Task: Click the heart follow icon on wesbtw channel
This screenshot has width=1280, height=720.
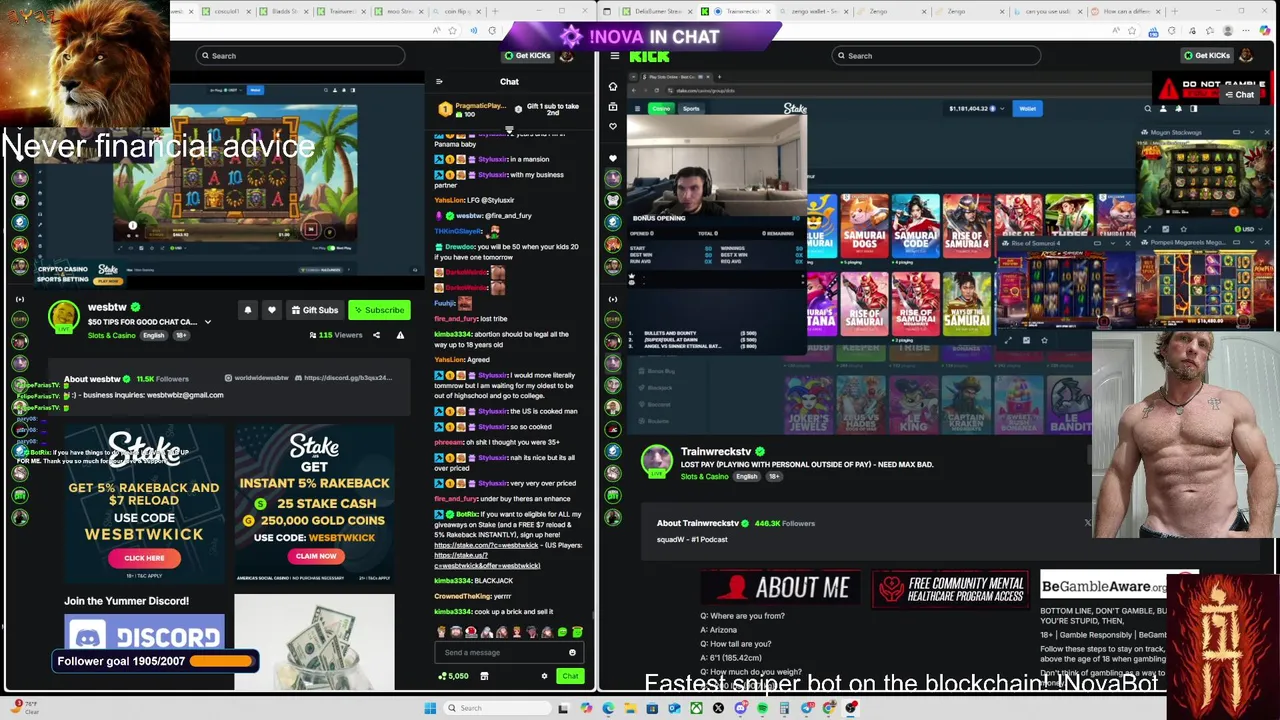Action: pos(271,310)
